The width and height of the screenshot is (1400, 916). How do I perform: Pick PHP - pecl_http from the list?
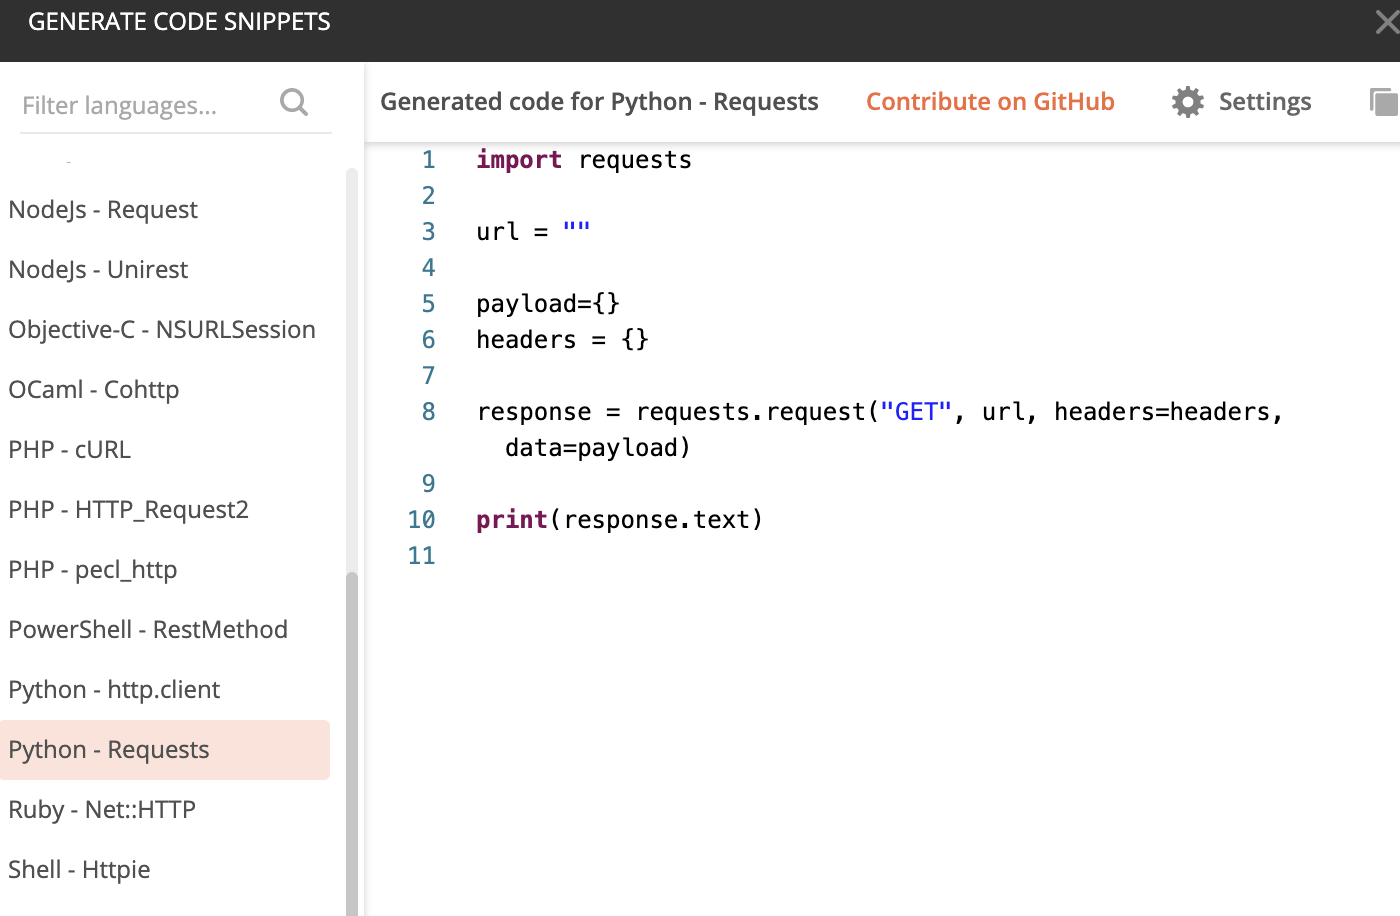(165, 570)
